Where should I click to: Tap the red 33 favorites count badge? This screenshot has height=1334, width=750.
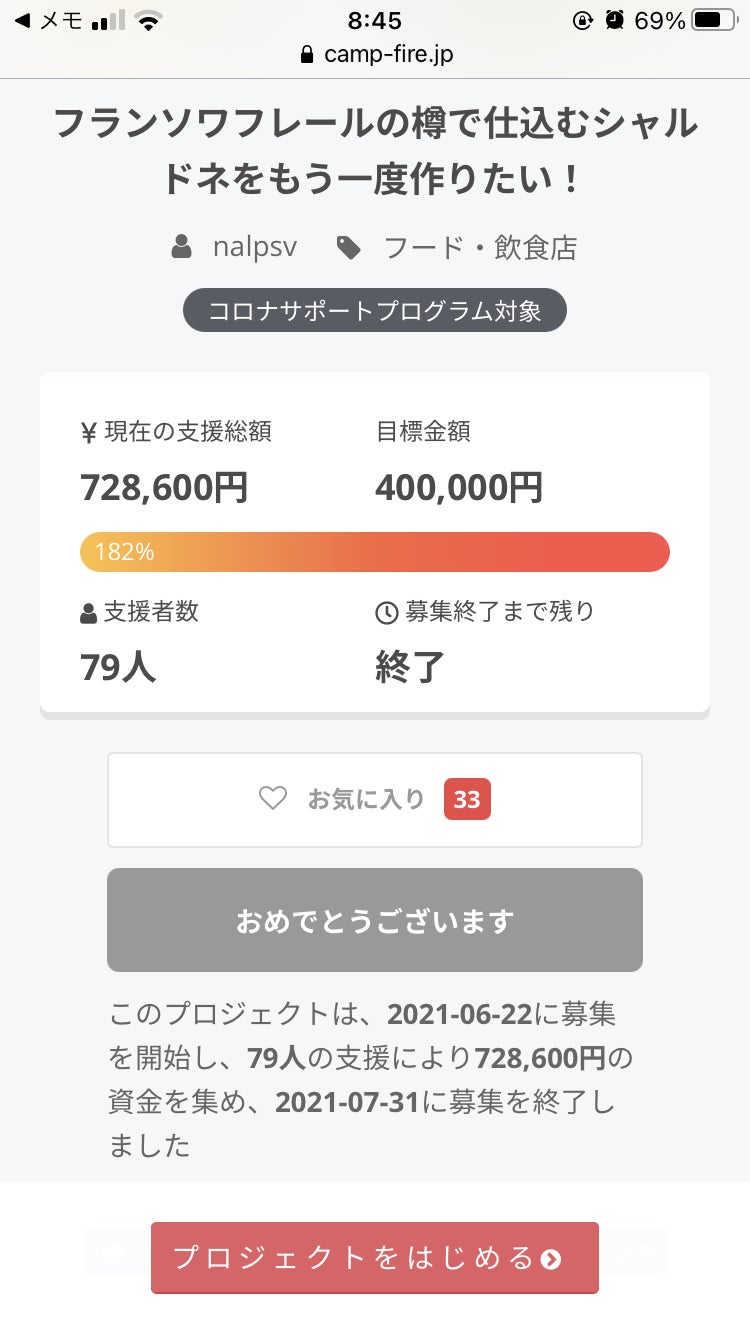click(467, 800)
